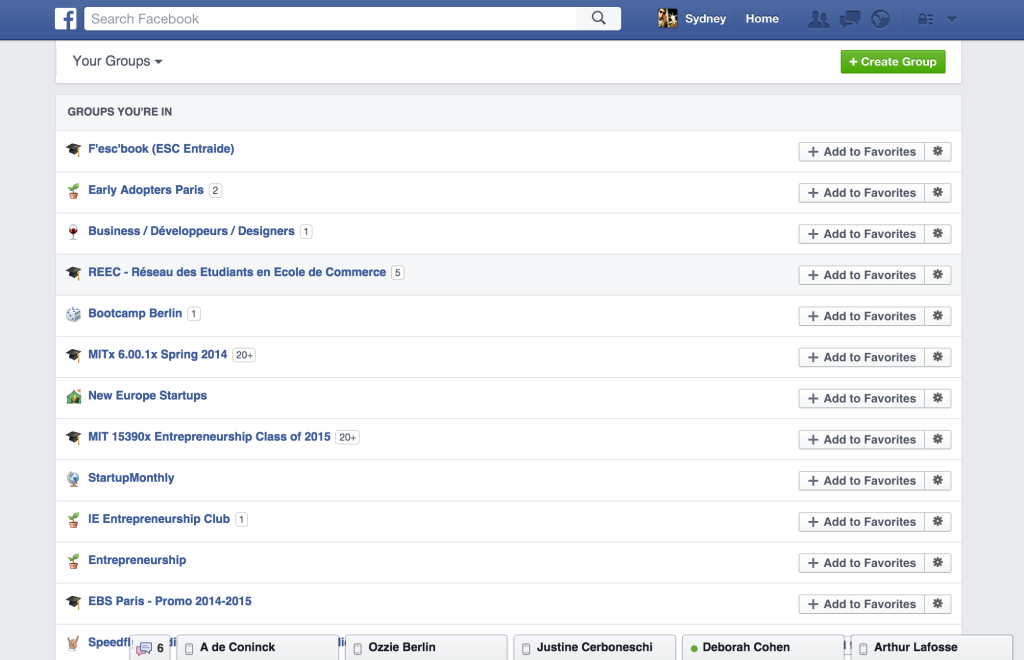Open IE Entrepreneurship Club group link
This screenshot has height=660, width=1024.
point(159,519)
